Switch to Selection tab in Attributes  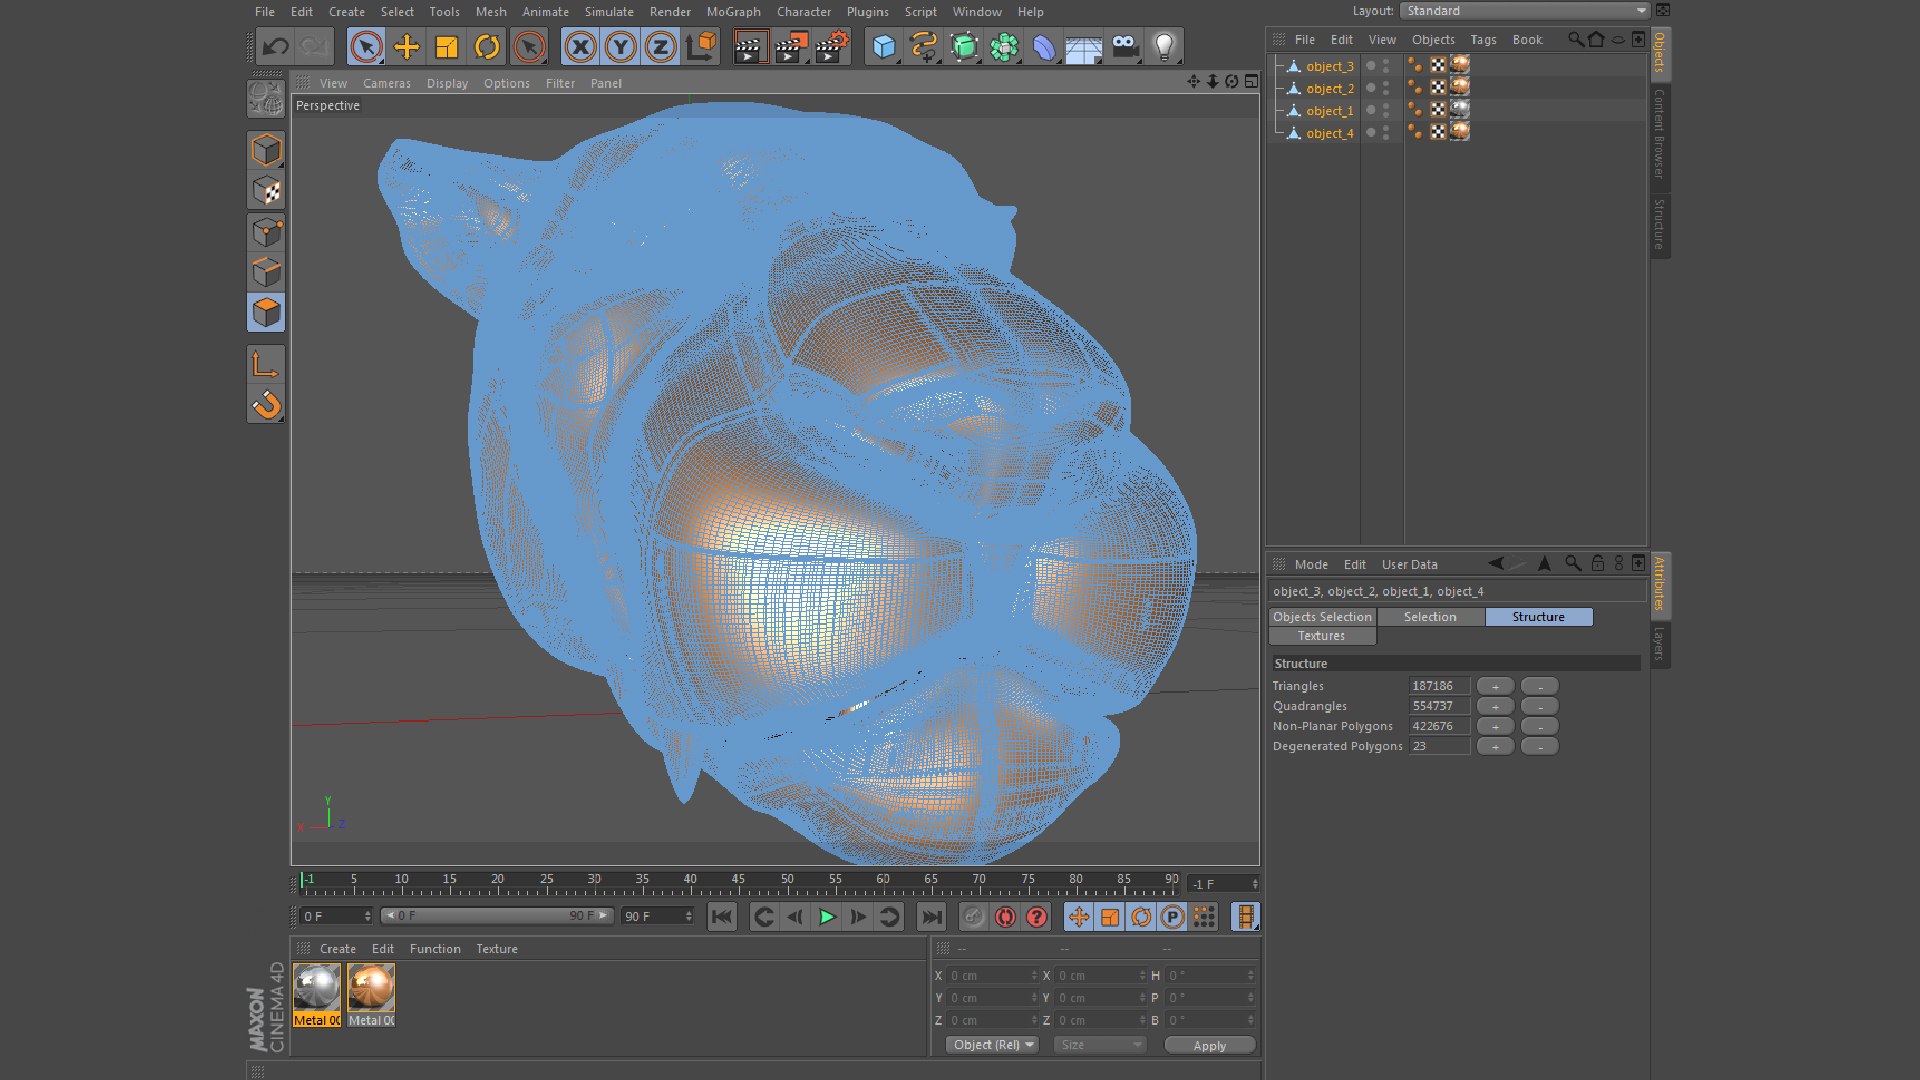[x=1430, y=617]
